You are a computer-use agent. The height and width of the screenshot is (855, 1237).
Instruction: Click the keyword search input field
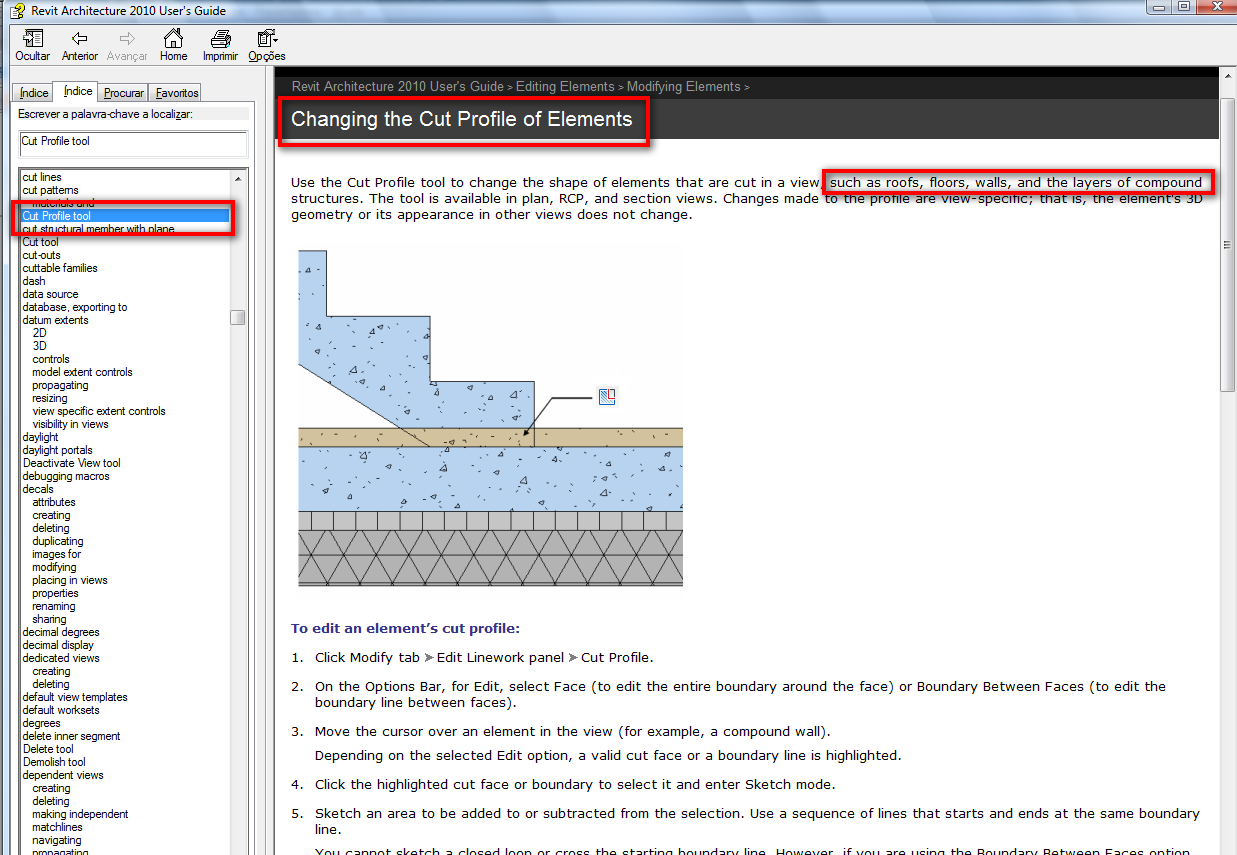pos(133,143)
